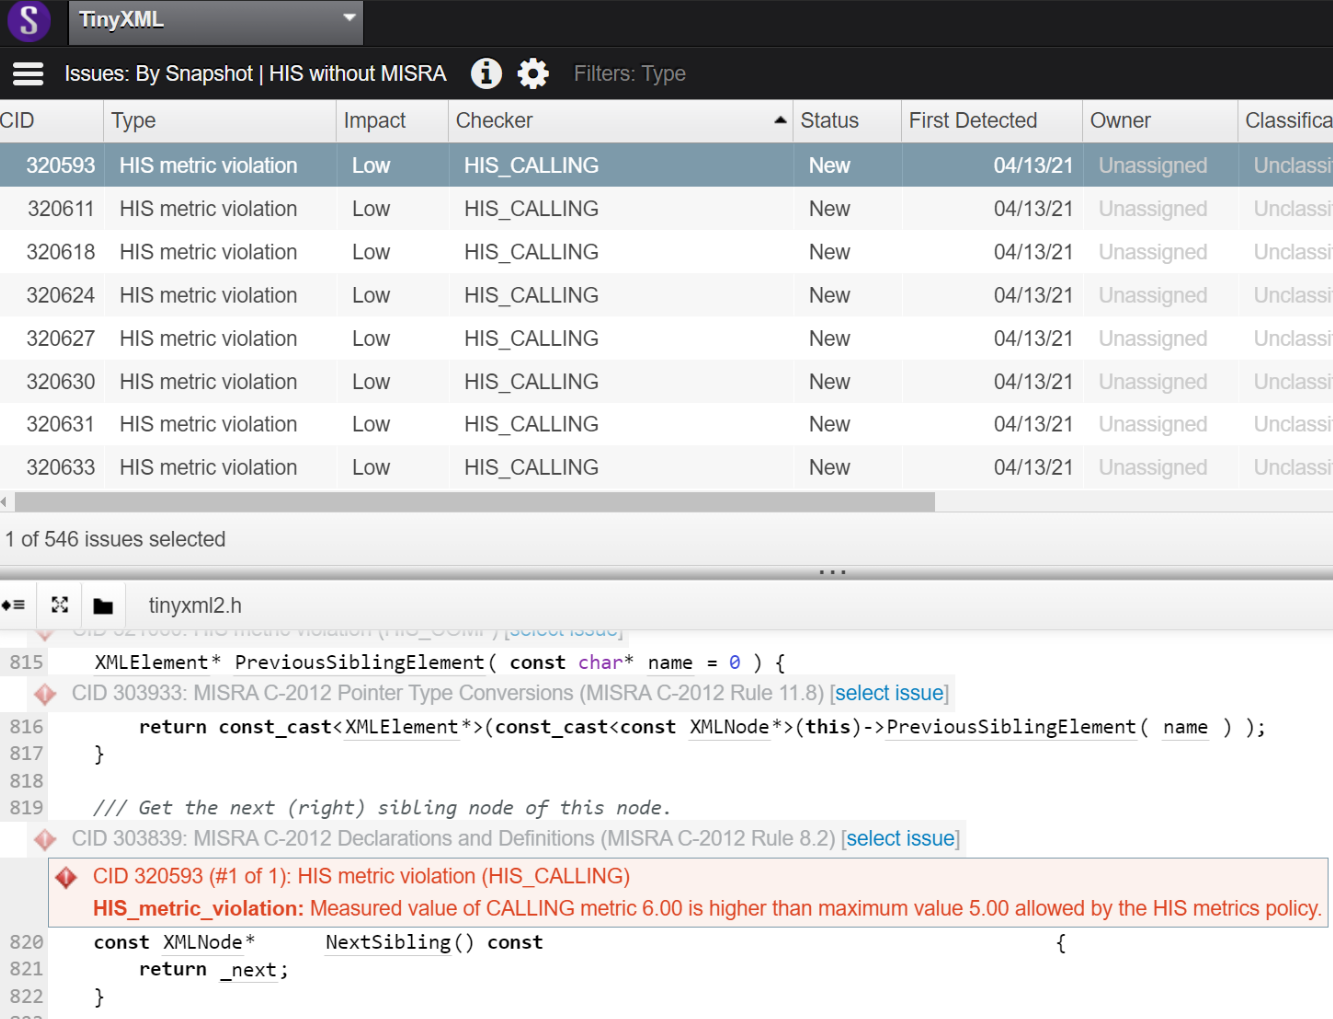
Task: Click PreviousSiblingElement function on line 815
Action: tap(359, 662)
